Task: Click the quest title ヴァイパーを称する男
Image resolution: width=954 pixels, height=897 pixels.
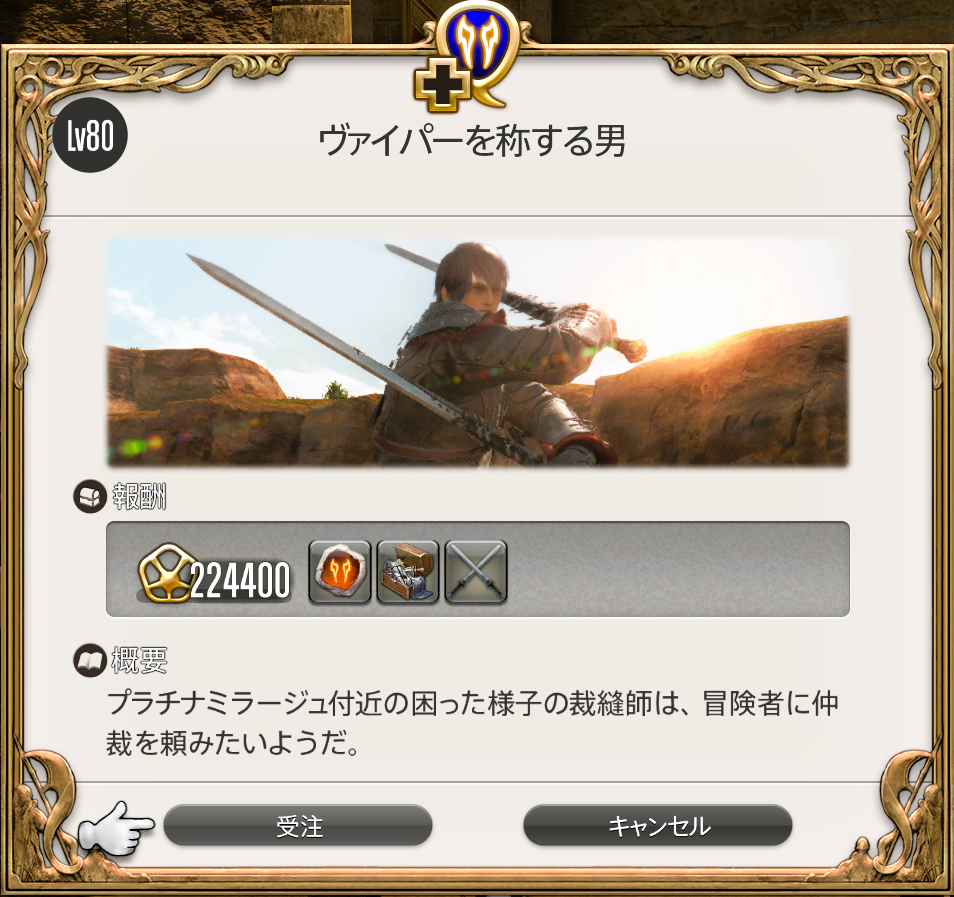Action: 472,141
